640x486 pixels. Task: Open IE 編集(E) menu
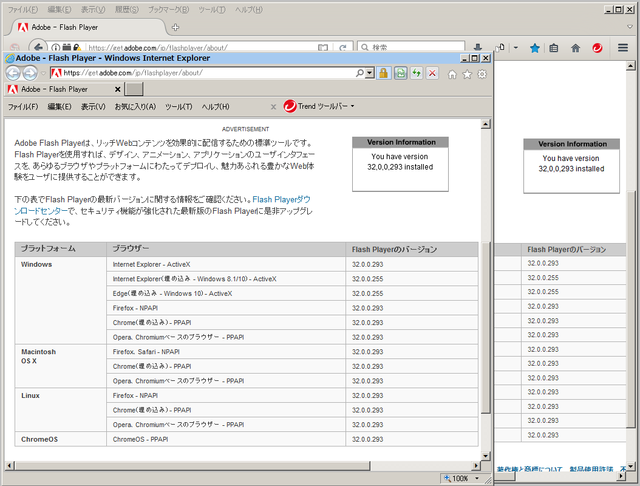point(59,107)
